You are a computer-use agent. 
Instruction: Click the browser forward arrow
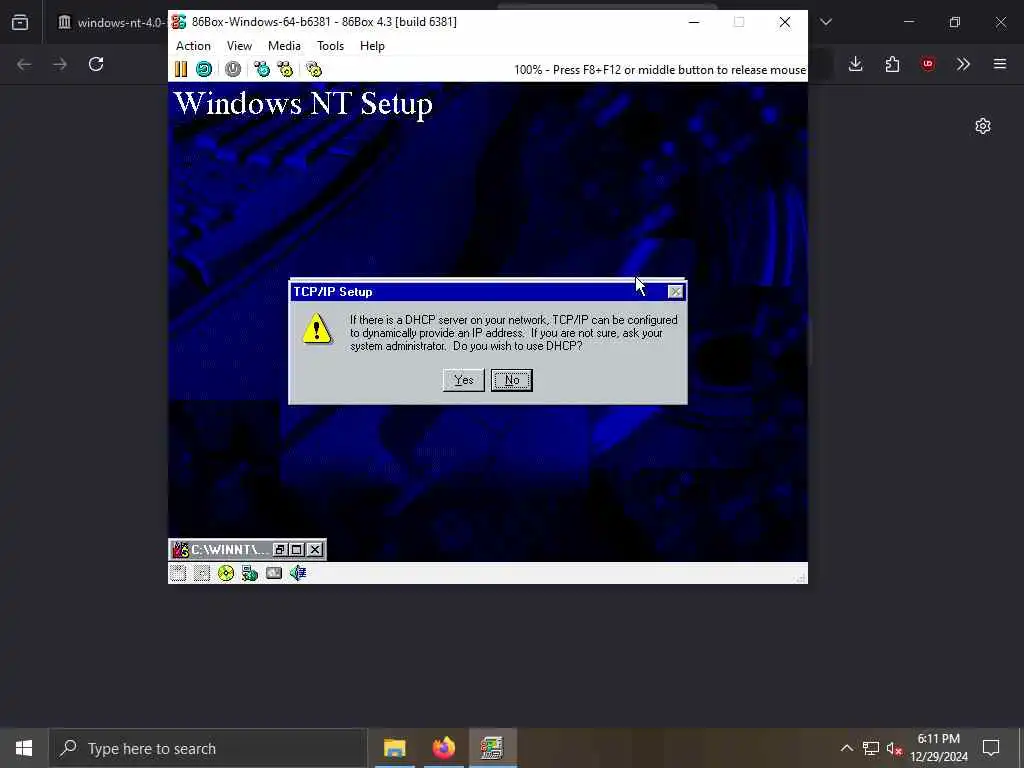pos(60,64)
